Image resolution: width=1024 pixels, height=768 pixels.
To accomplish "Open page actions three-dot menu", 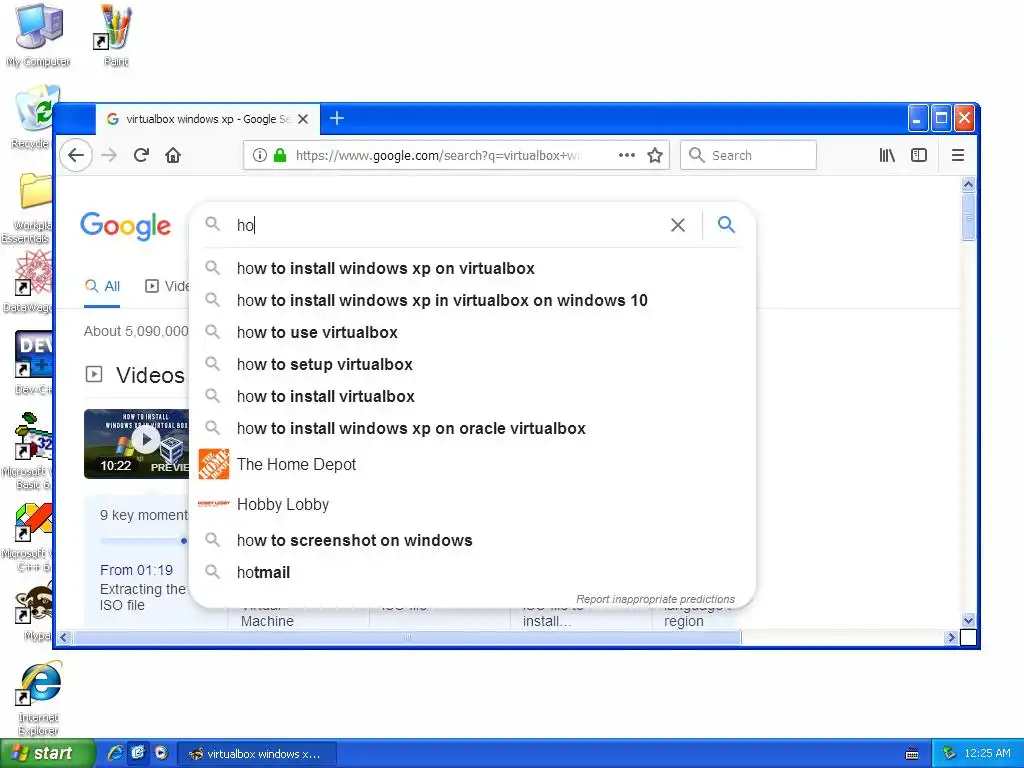I will [626, 155].
